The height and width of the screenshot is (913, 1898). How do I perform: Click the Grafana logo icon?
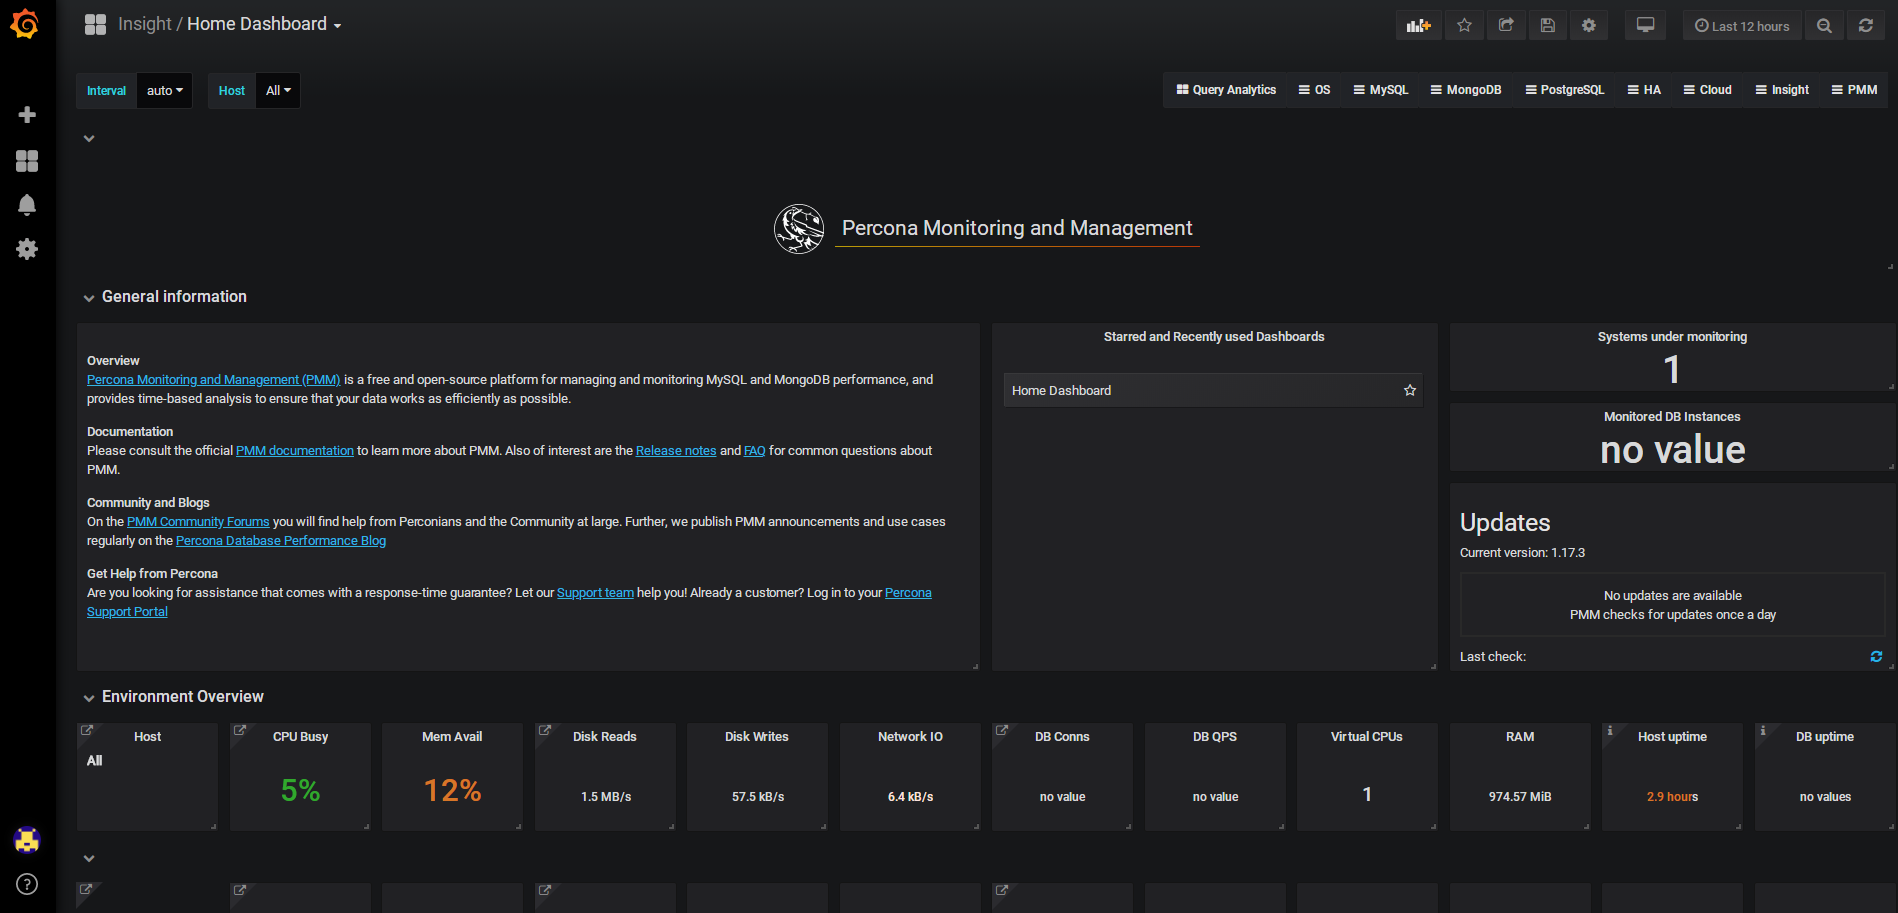click(x=25, y=24)
